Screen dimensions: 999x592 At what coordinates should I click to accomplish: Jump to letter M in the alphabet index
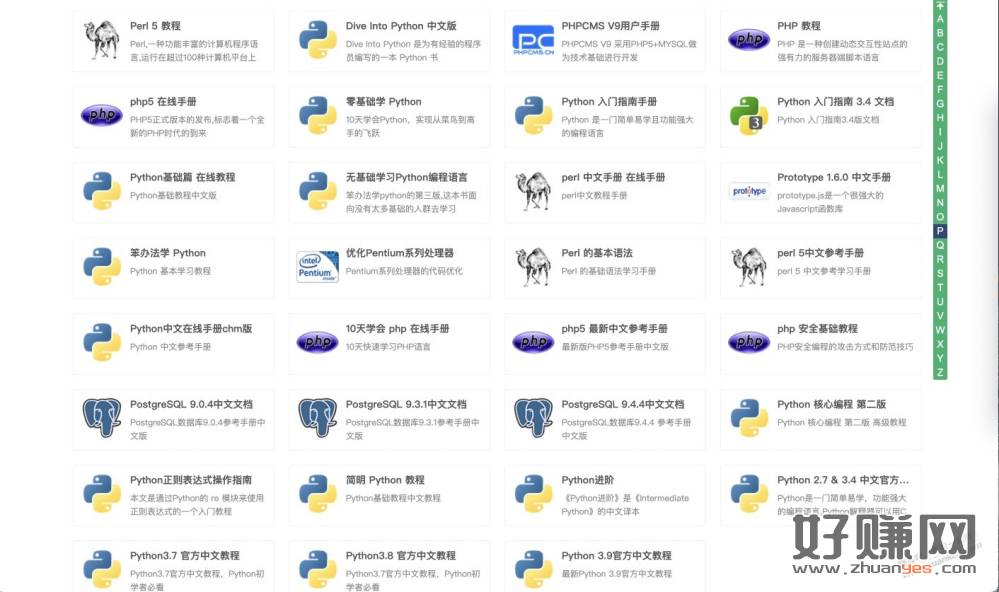pyautogui.click(x=940, y=189)
